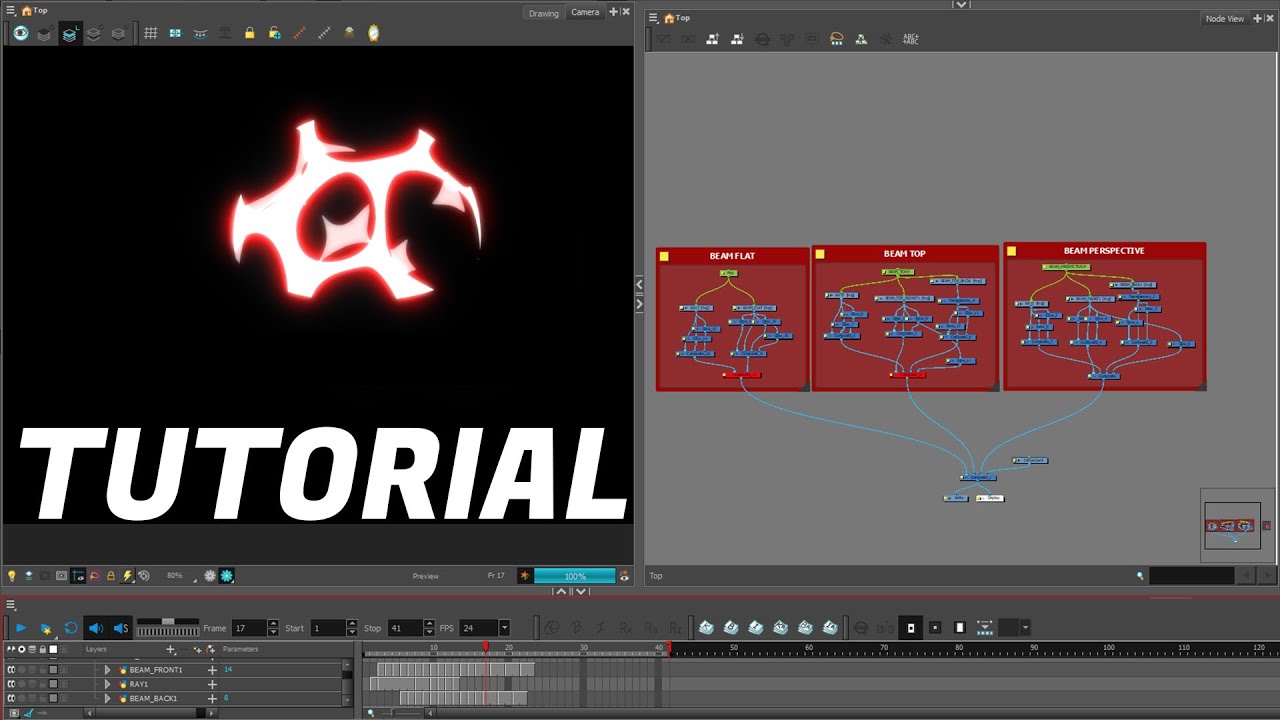
Task: Click the Play button in timeline
Action: click(x=21, y=628)
